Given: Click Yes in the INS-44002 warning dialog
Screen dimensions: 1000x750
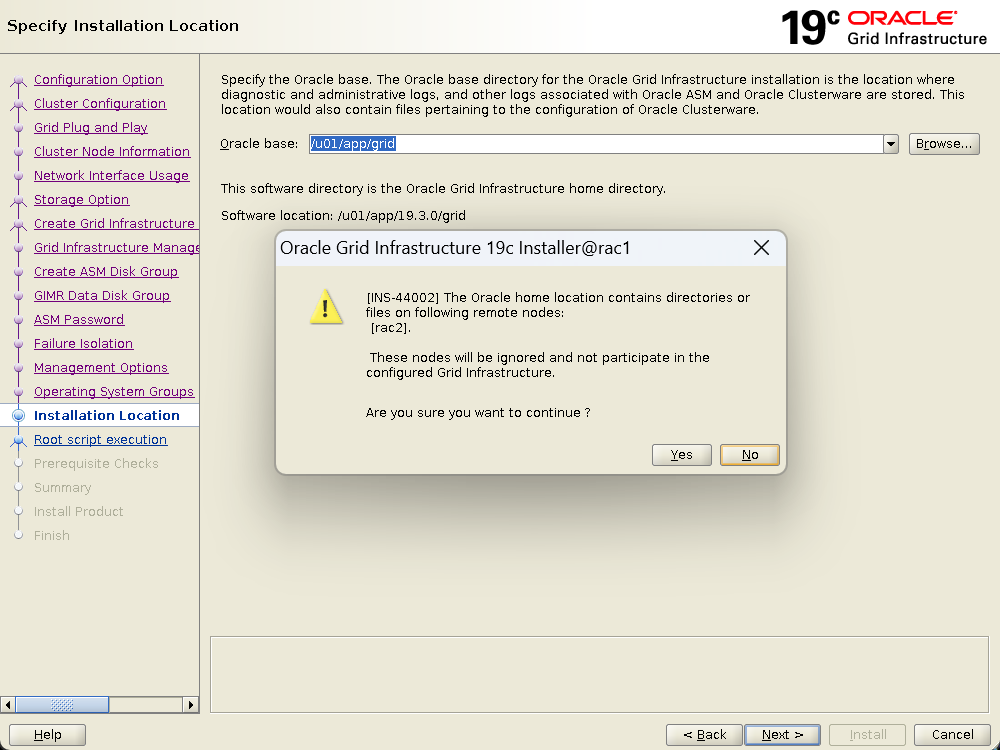Looking at the screenshot, I should (681, 455).
